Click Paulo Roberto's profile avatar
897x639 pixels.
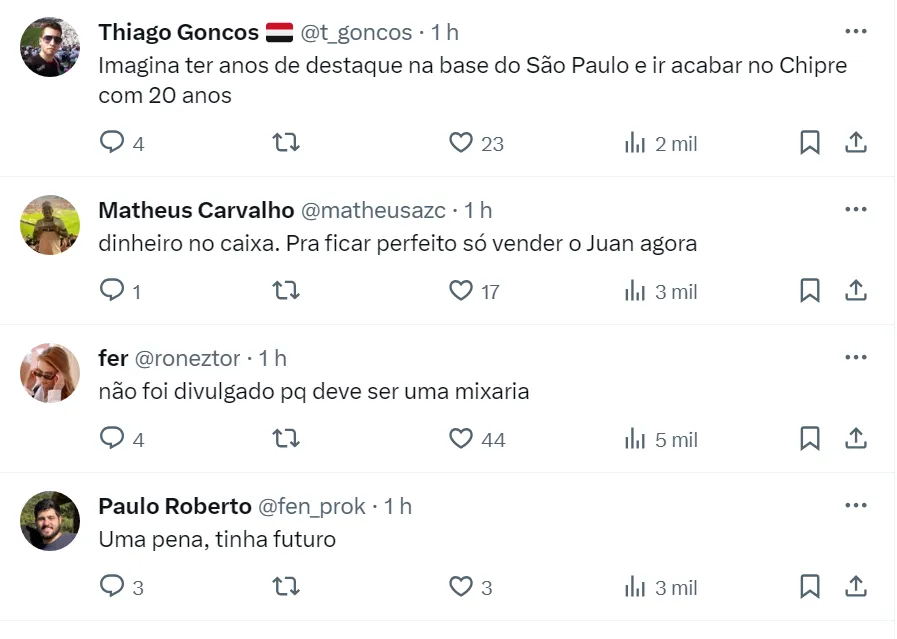50,521
